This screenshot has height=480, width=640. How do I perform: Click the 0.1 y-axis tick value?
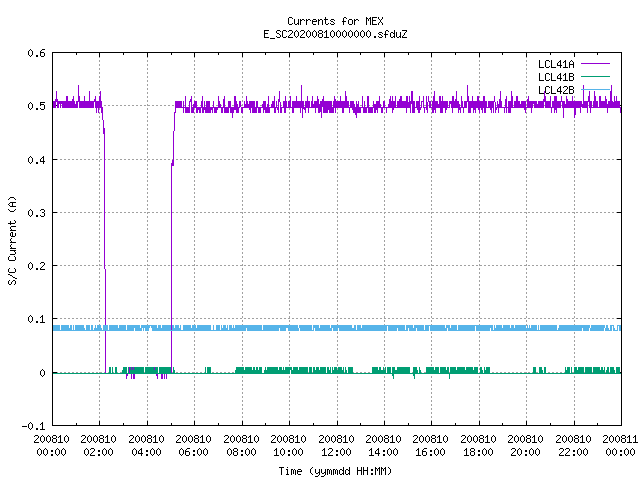(37, 319)
